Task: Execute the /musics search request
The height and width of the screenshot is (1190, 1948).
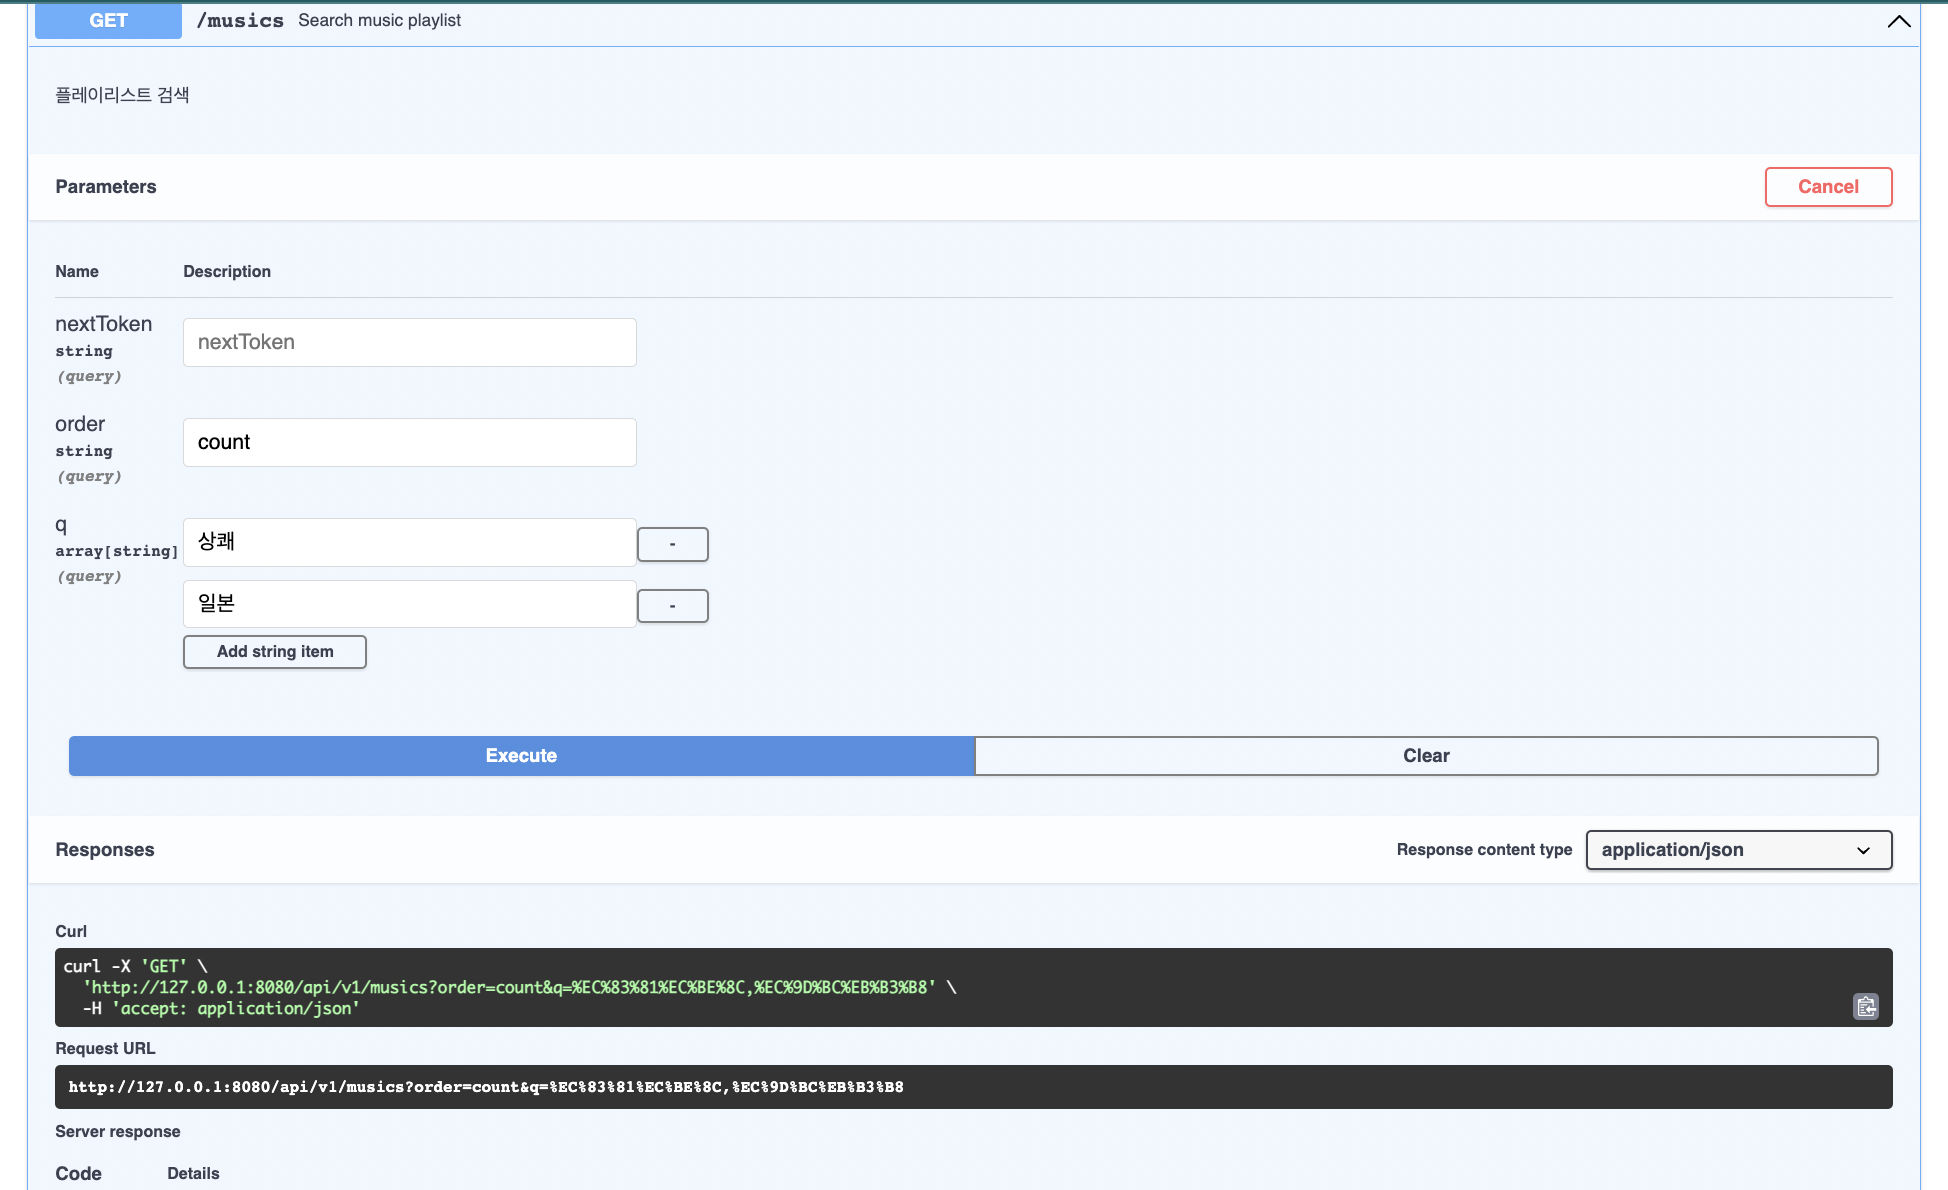Action: coord(520,756)
